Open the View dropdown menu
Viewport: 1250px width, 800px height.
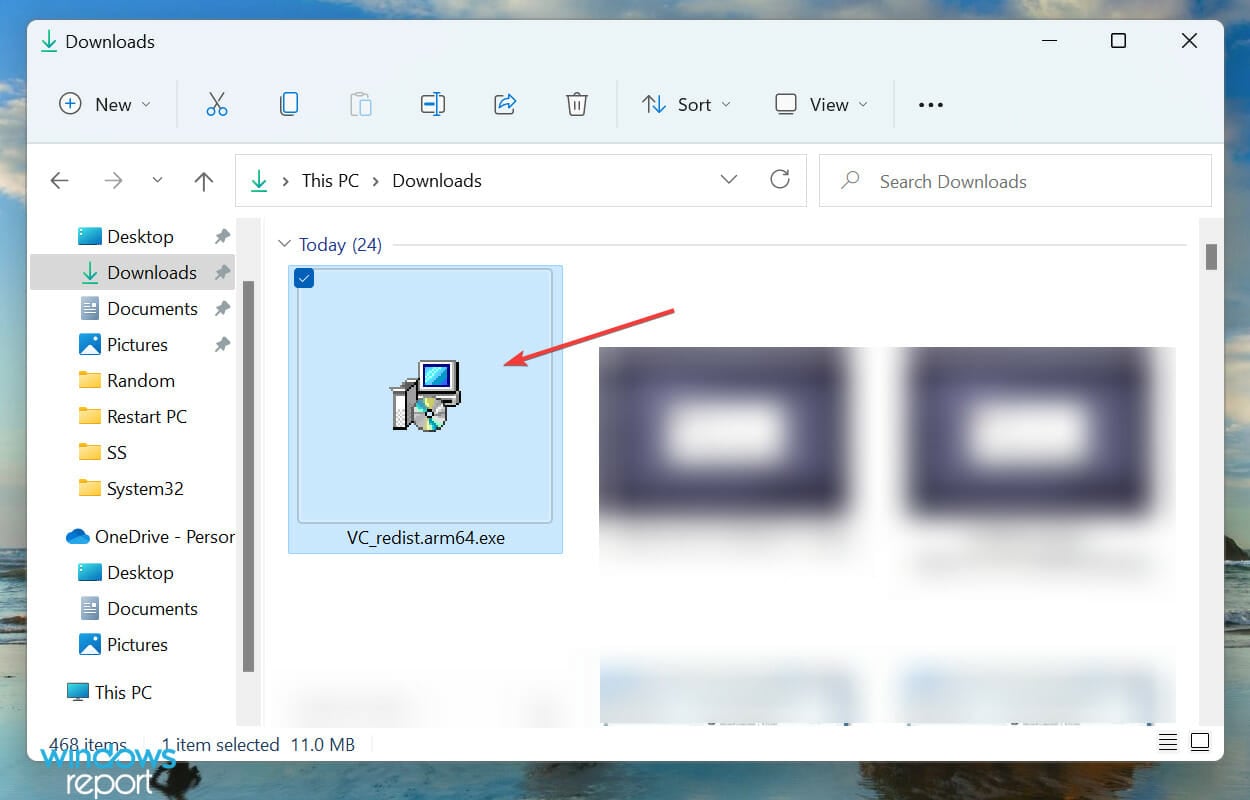coord(822,104)
